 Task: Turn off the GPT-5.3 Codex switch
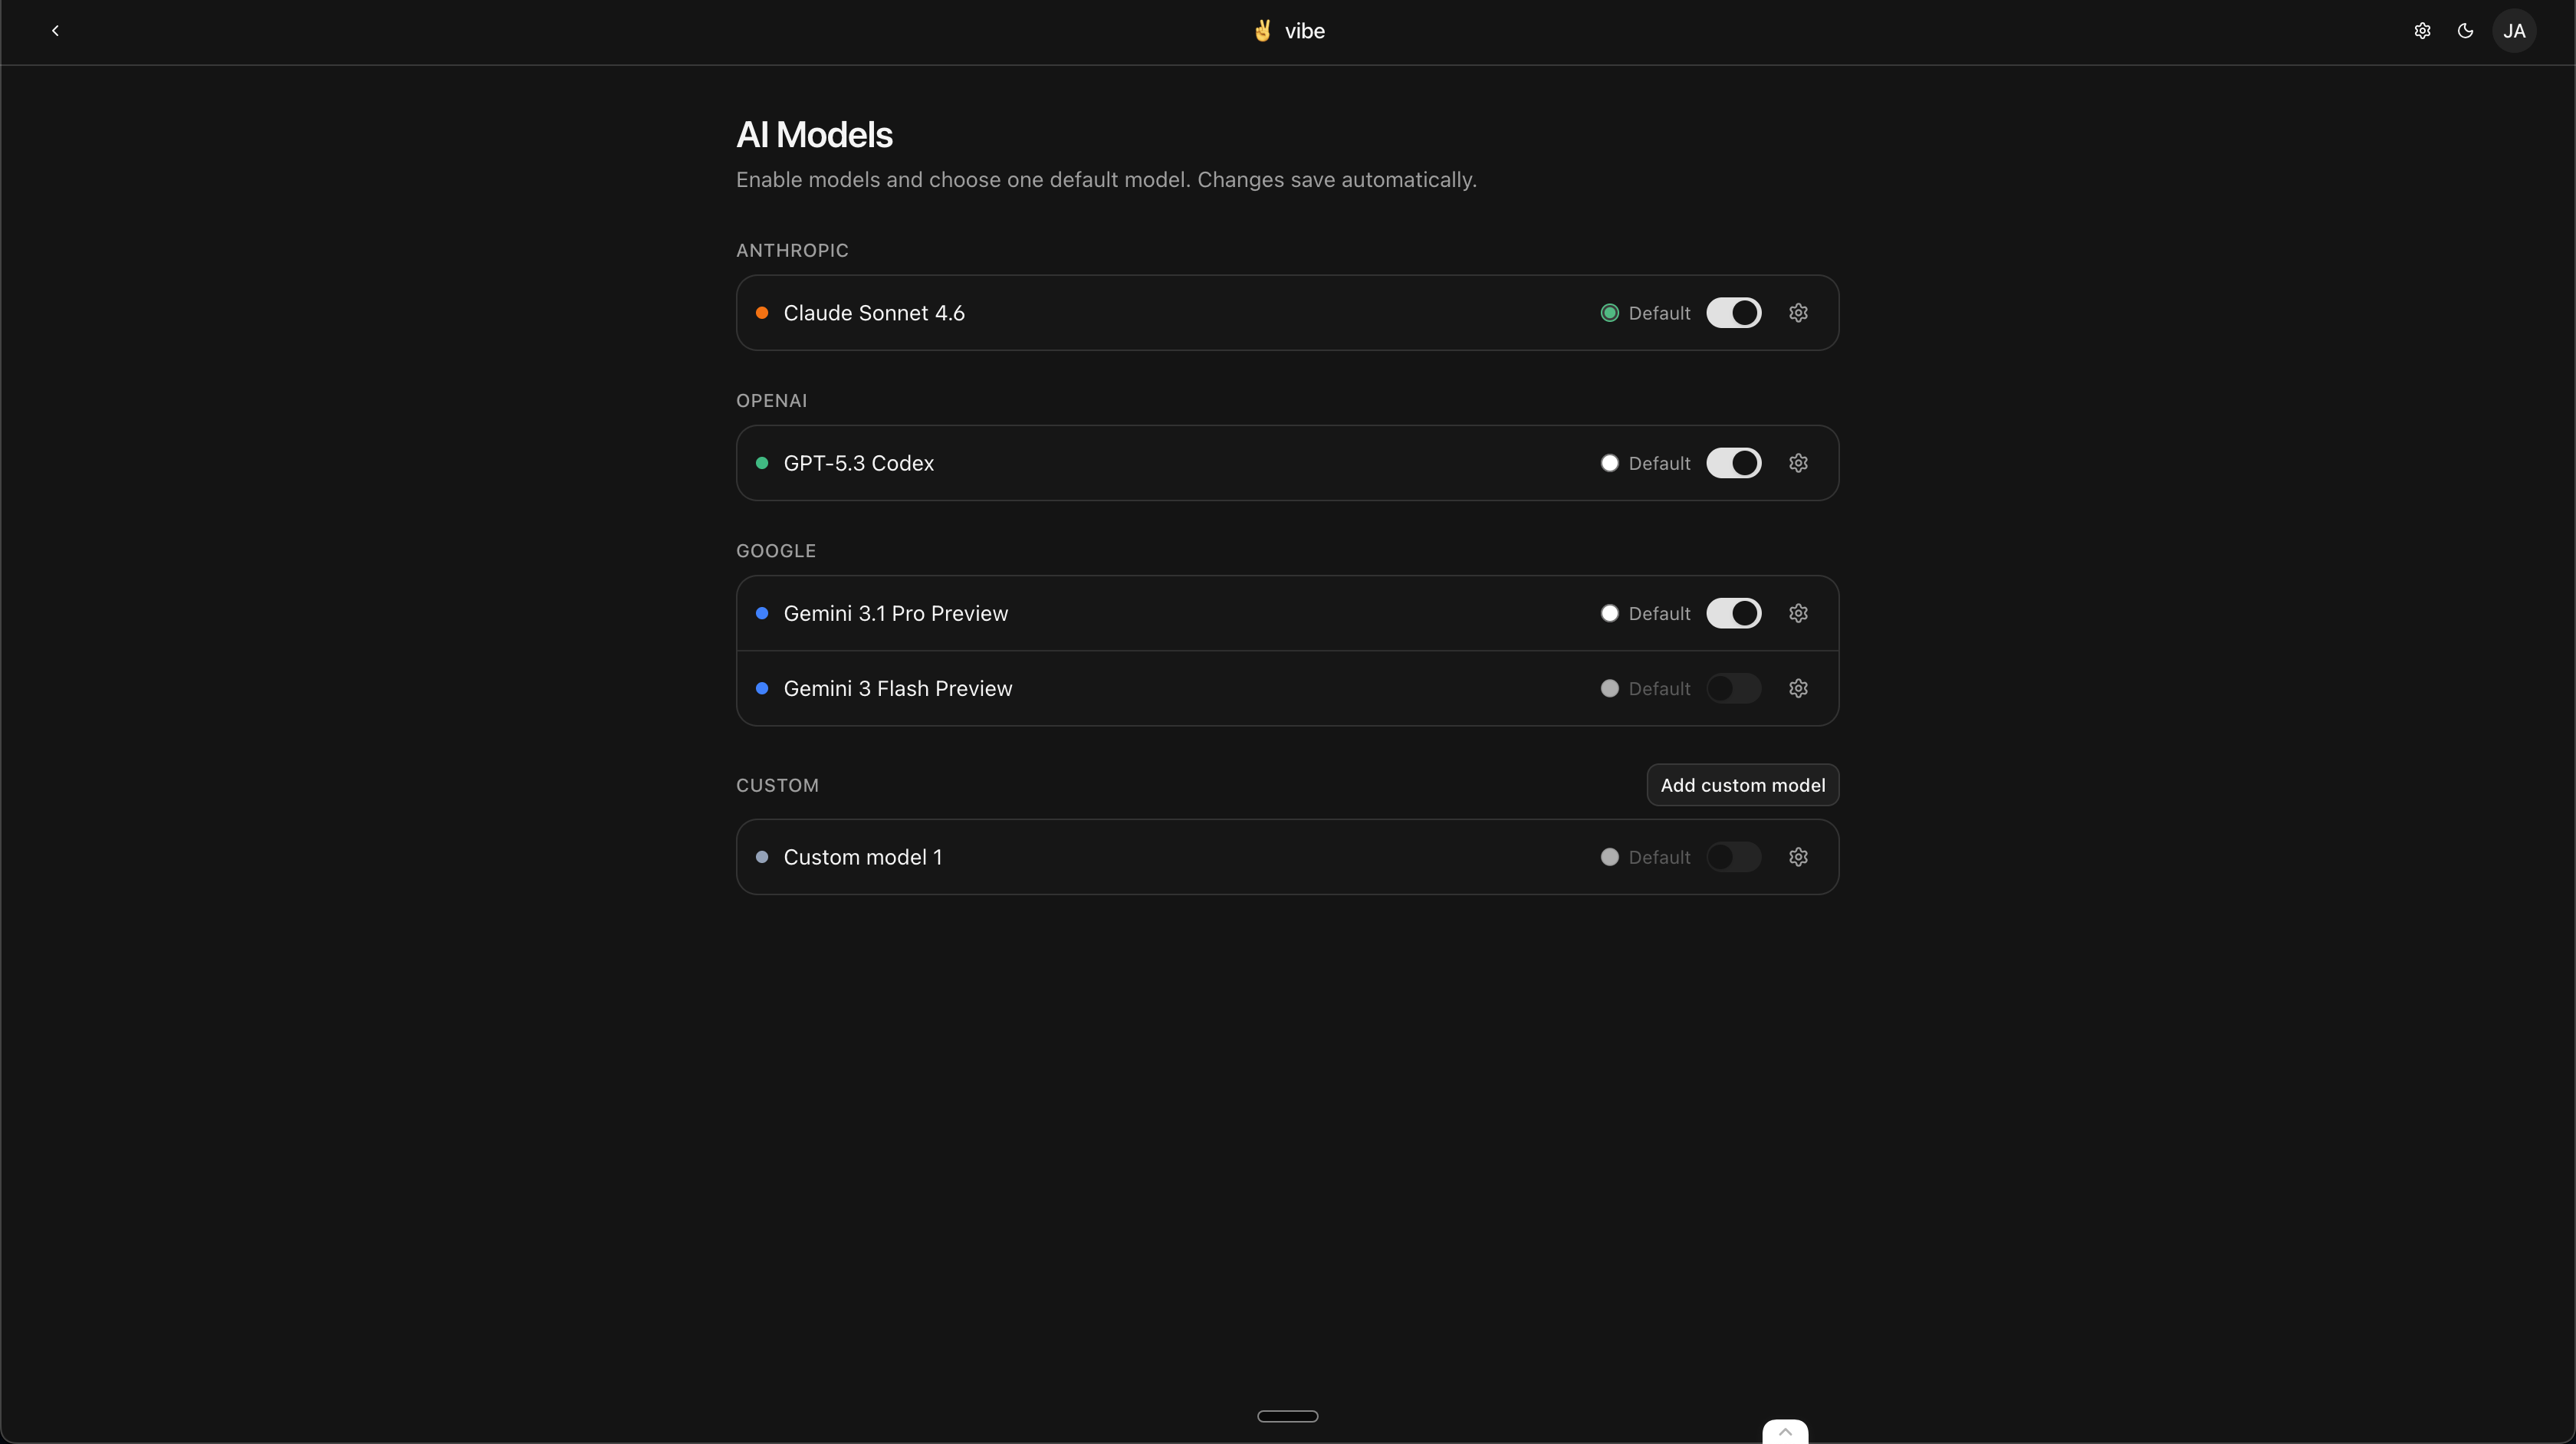click(x=1733, y=463)
